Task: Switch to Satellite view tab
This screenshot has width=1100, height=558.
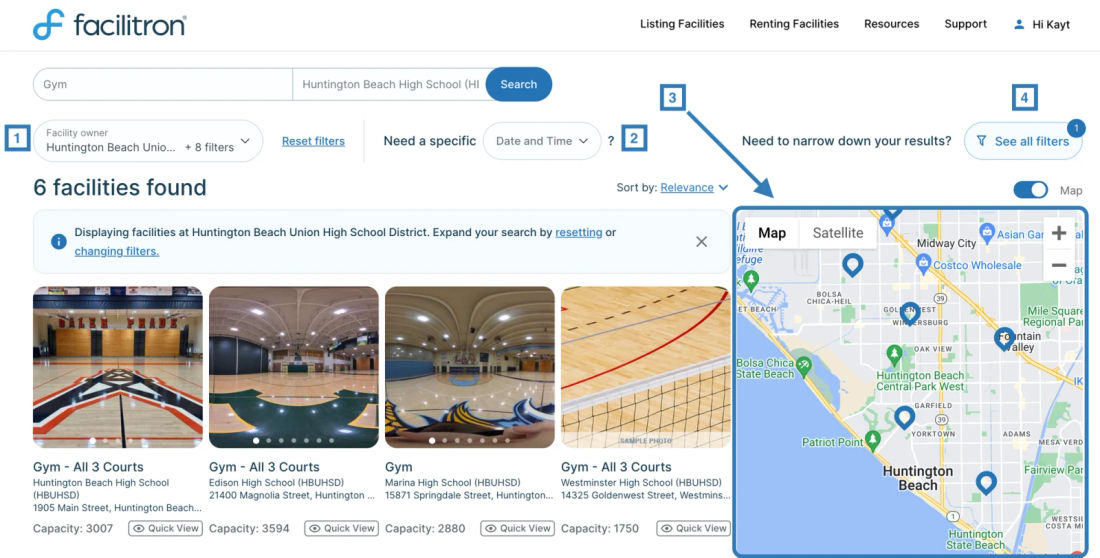Action: pyautogui.click(x=838, y=233)
